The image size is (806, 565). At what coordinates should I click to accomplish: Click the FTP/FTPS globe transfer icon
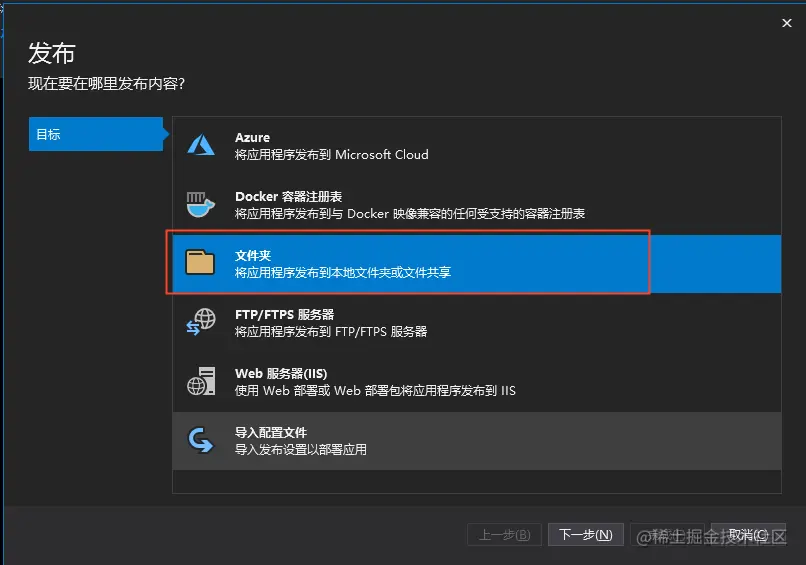[x=200, y=322]
